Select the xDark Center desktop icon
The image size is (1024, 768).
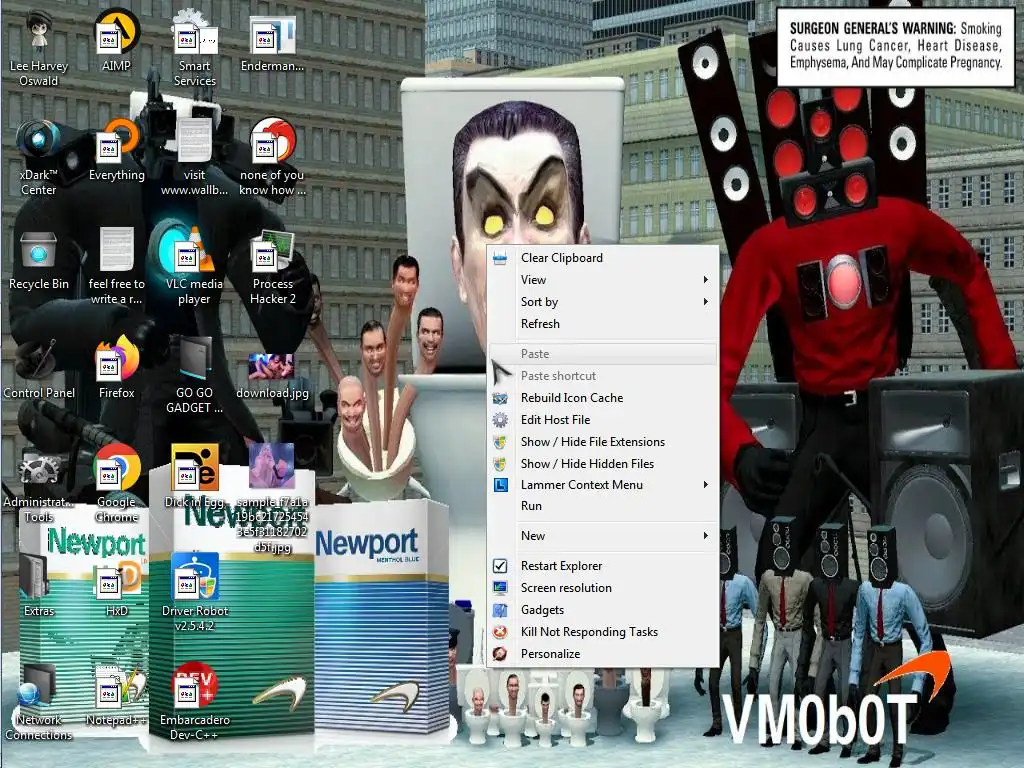tap(39, 158)
